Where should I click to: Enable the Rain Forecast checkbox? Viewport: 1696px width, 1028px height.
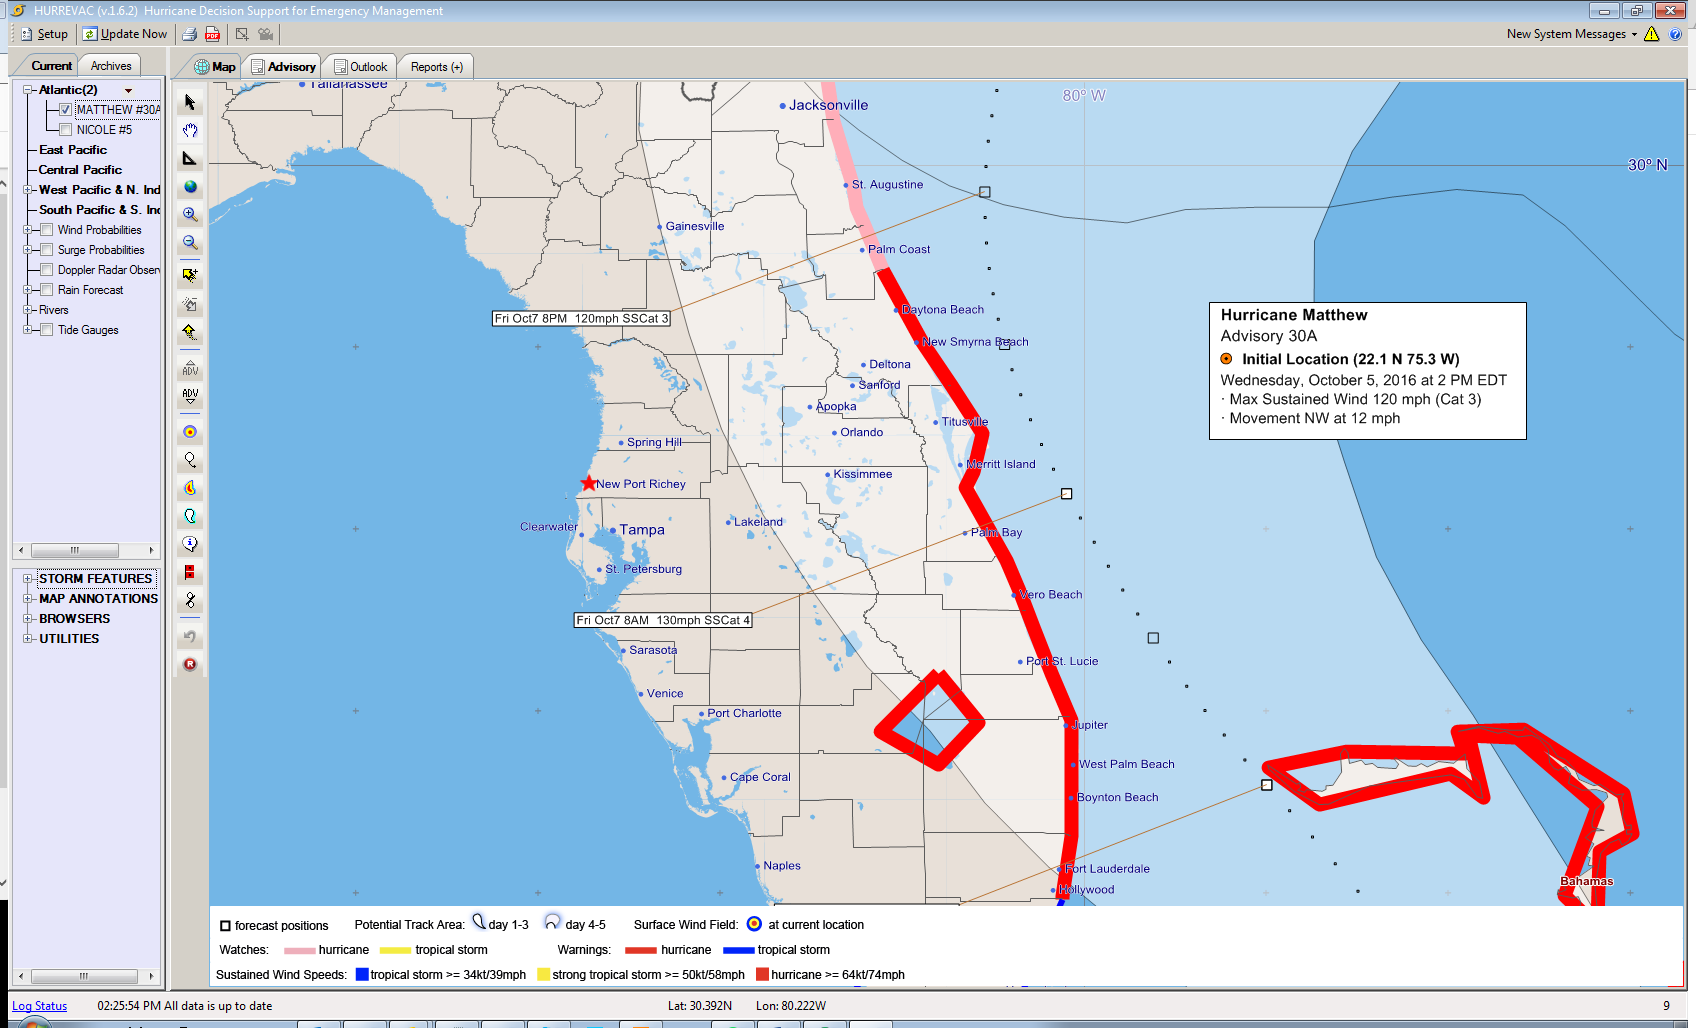click(47, 290)
